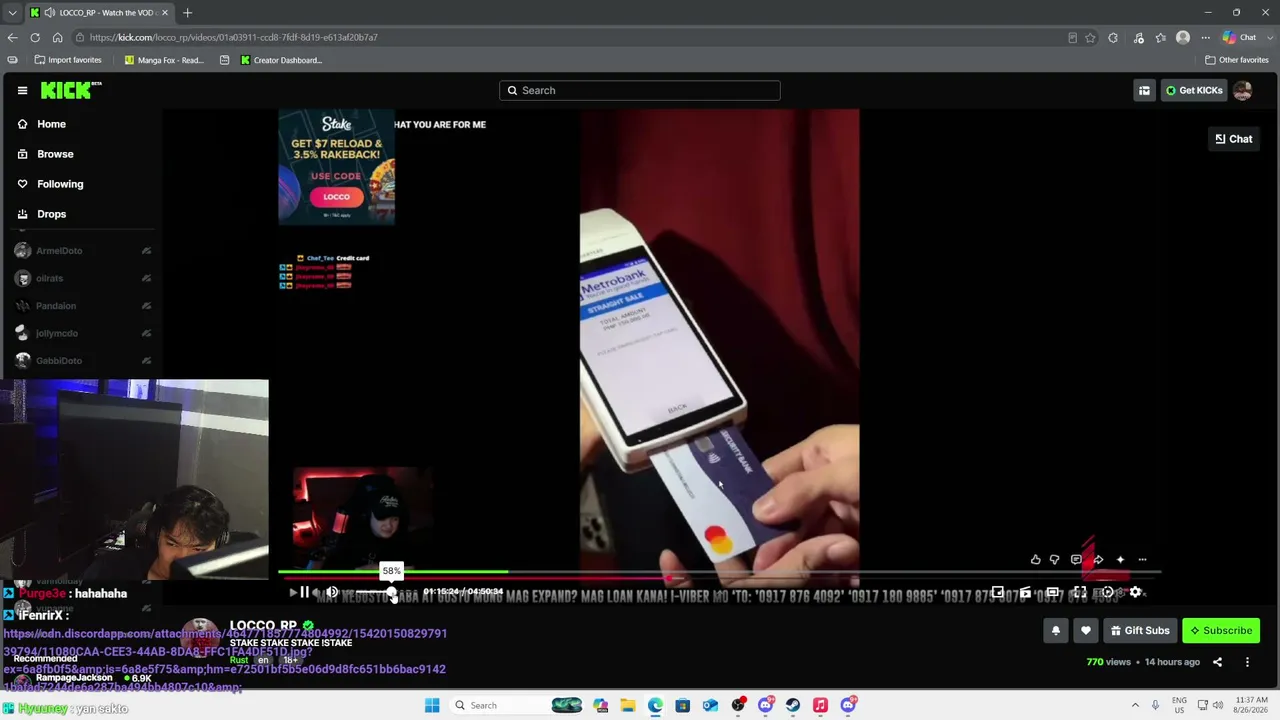Open a new browser tab
1280x720 pixels.
click(x=187, y=13)
